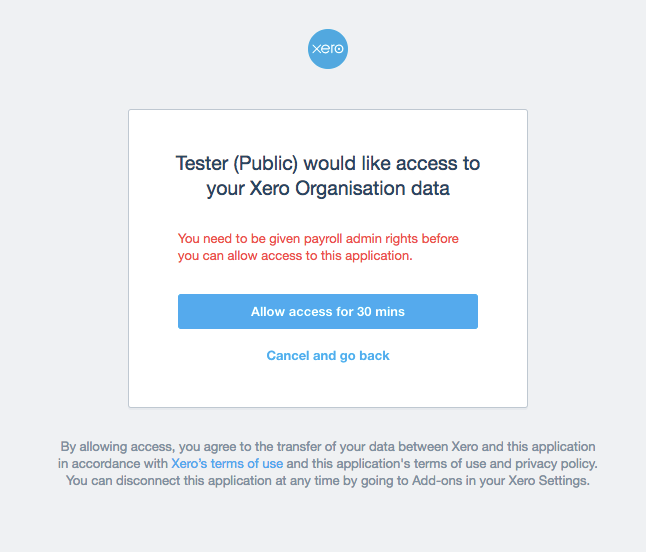Click 'you can allow access to this application' red text
The height and width of the screenshot is (552, 646).
pyautogui.click(x=295, y=256)
